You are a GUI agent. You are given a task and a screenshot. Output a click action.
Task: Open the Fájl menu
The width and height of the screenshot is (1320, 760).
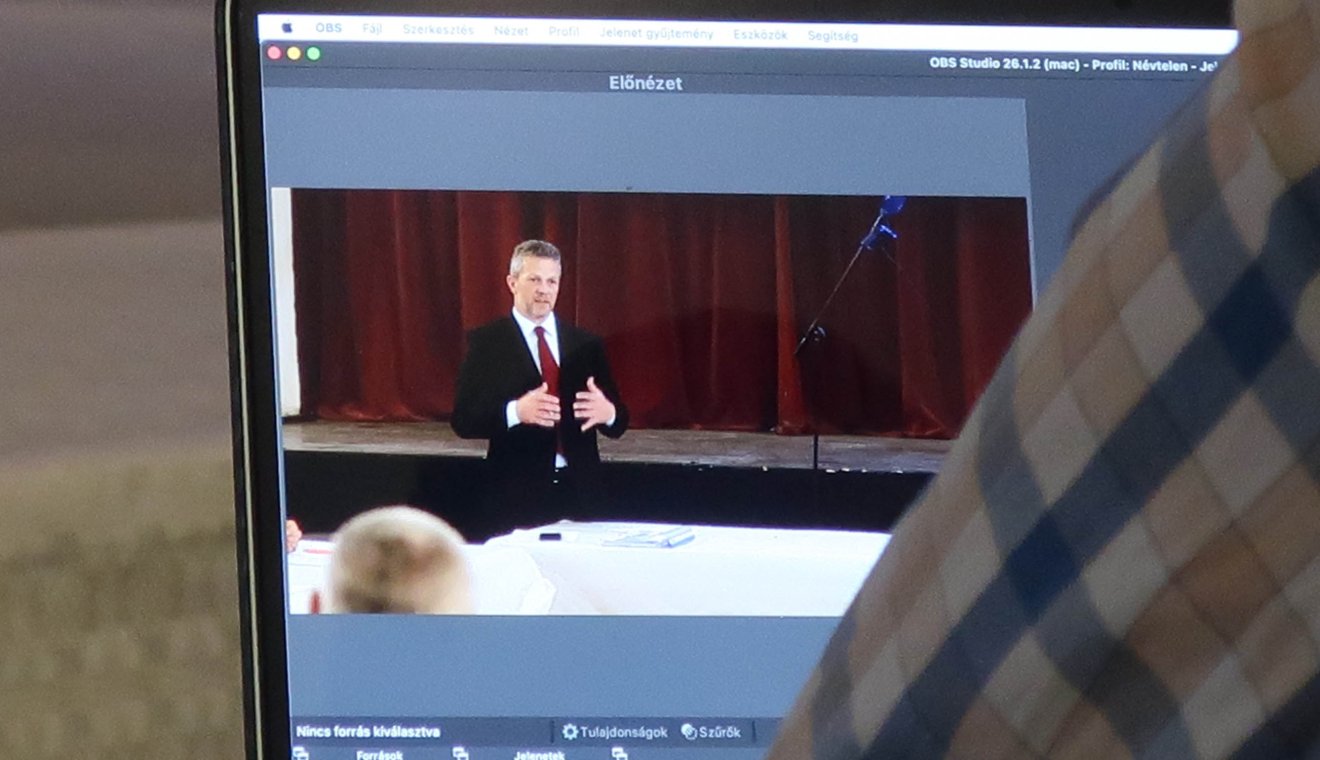click(x=372, y=30)
